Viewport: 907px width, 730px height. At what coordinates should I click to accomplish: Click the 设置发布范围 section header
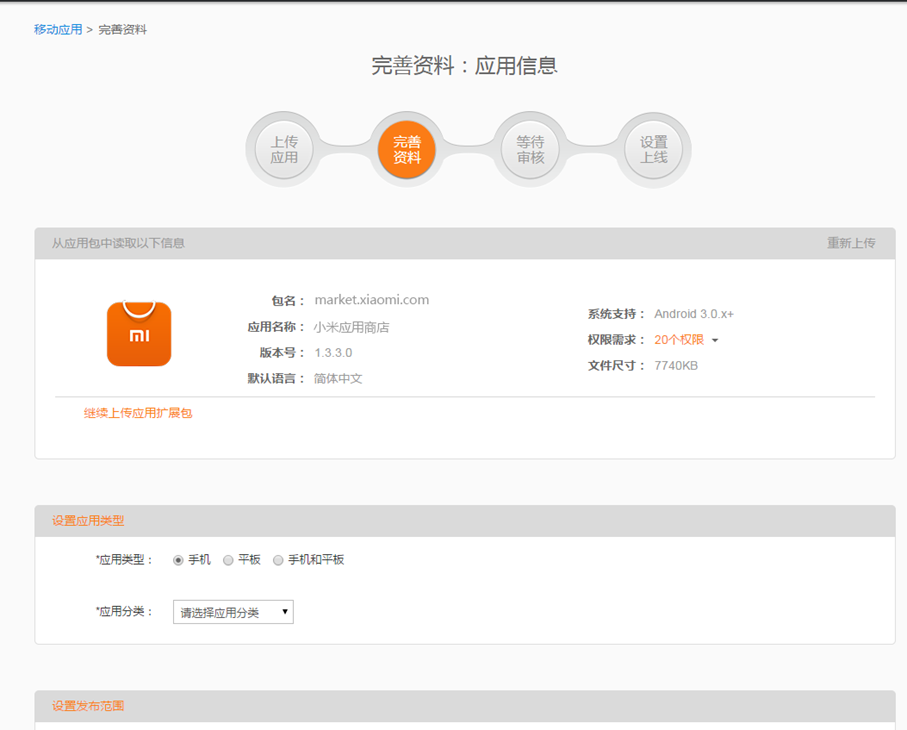coord(88,706)
